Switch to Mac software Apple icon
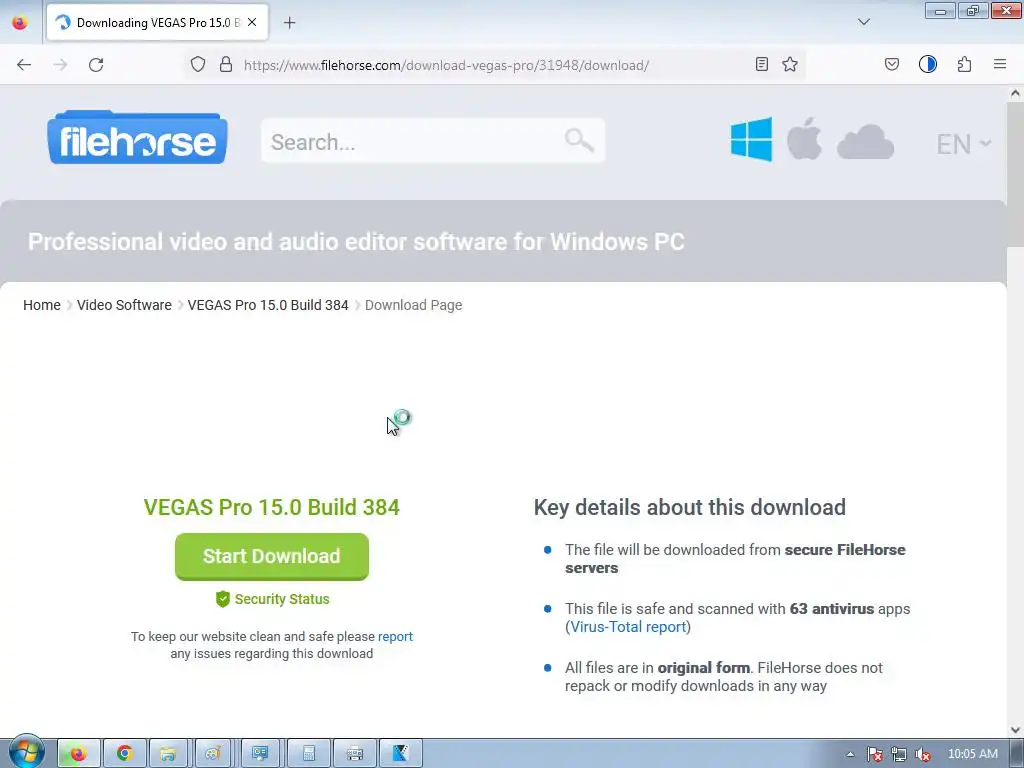 [804, 138]
